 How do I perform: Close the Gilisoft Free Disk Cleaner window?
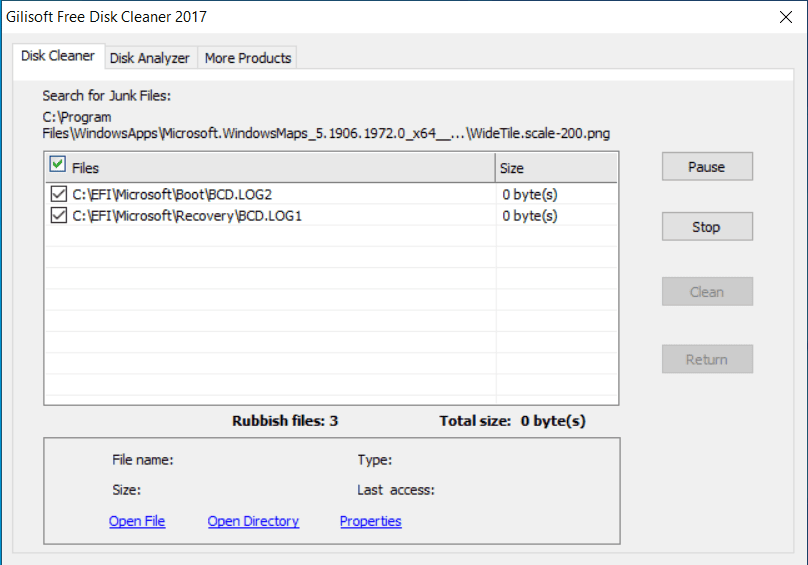click(786, 17)
